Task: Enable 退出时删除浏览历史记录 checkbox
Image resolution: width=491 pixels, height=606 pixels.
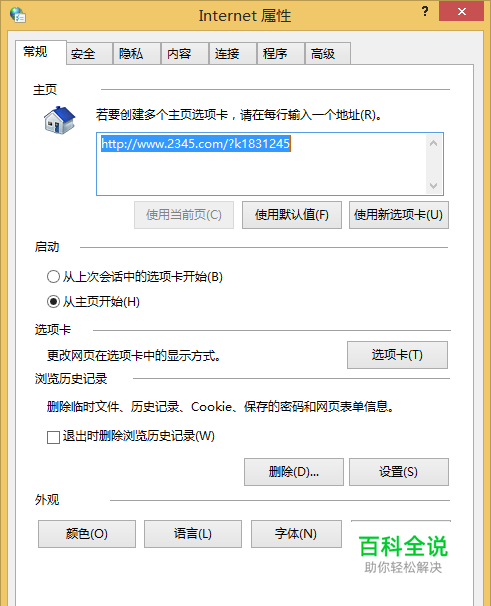Action: 53,437
